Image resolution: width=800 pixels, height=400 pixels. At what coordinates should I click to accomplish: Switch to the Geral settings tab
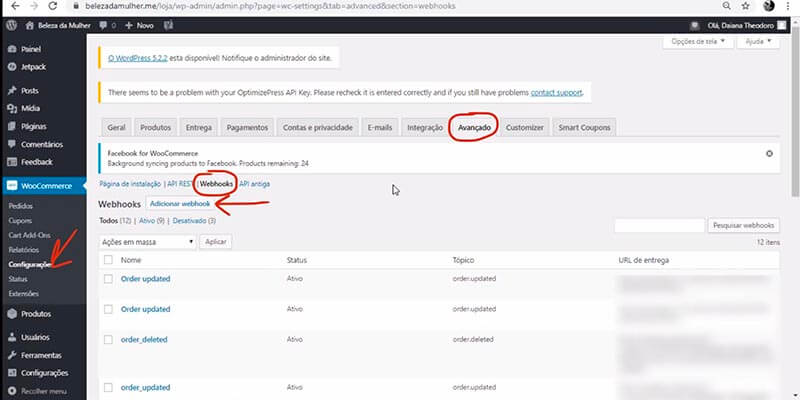click(x=116, y=128)
